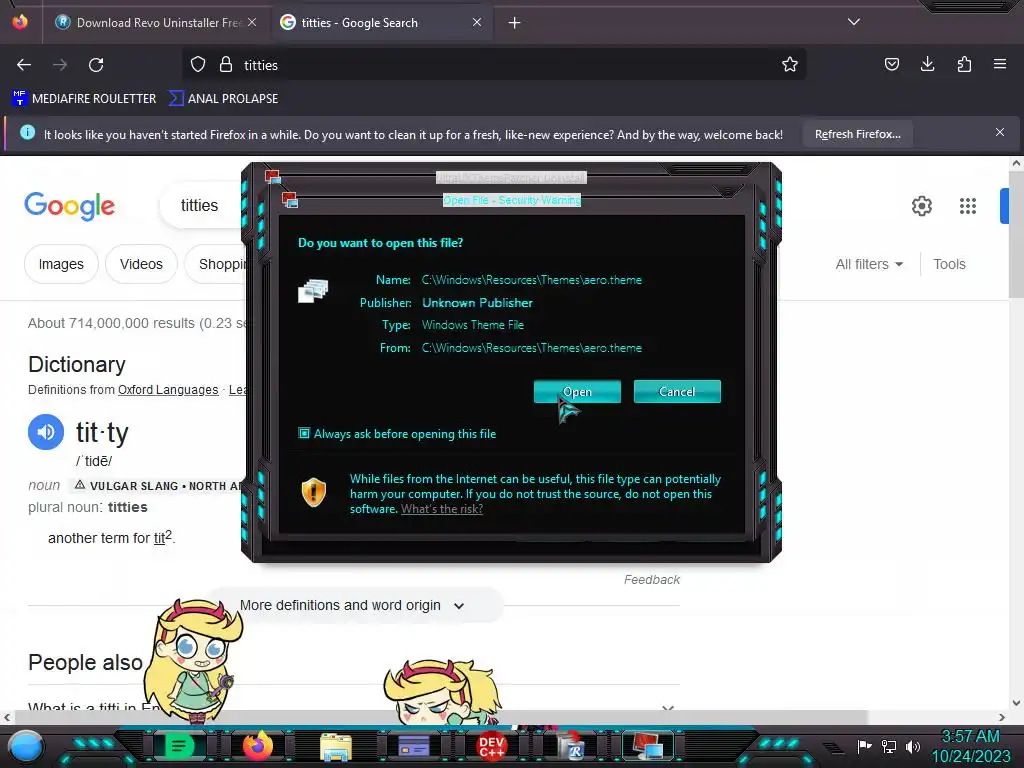Click the horizontal page scrollbar
The width and height of the screenshot is (1024, 768).
439,717
